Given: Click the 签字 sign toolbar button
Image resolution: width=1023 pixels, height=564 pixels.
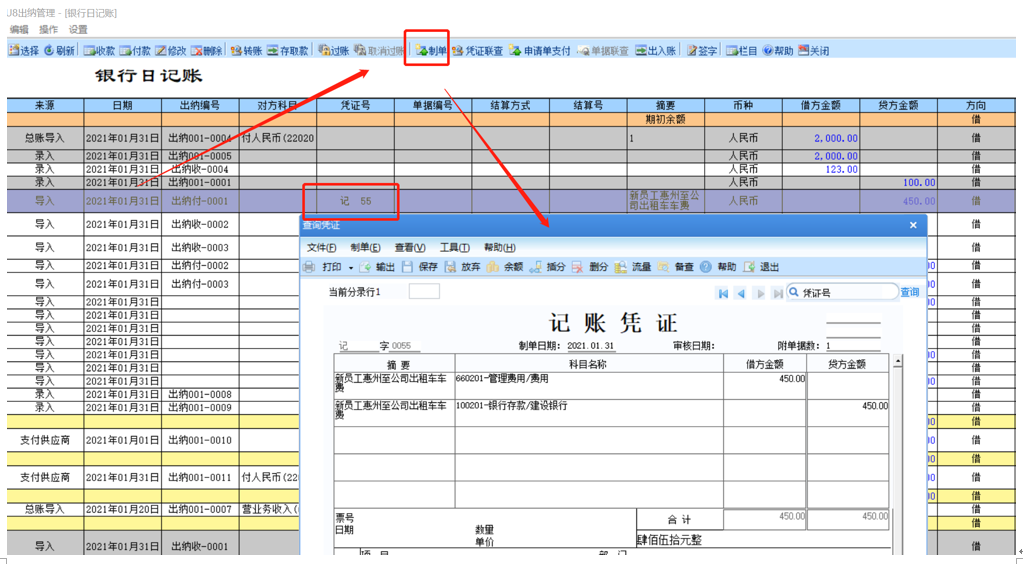Looking at the screenshot, I should (x=702, y=50).
